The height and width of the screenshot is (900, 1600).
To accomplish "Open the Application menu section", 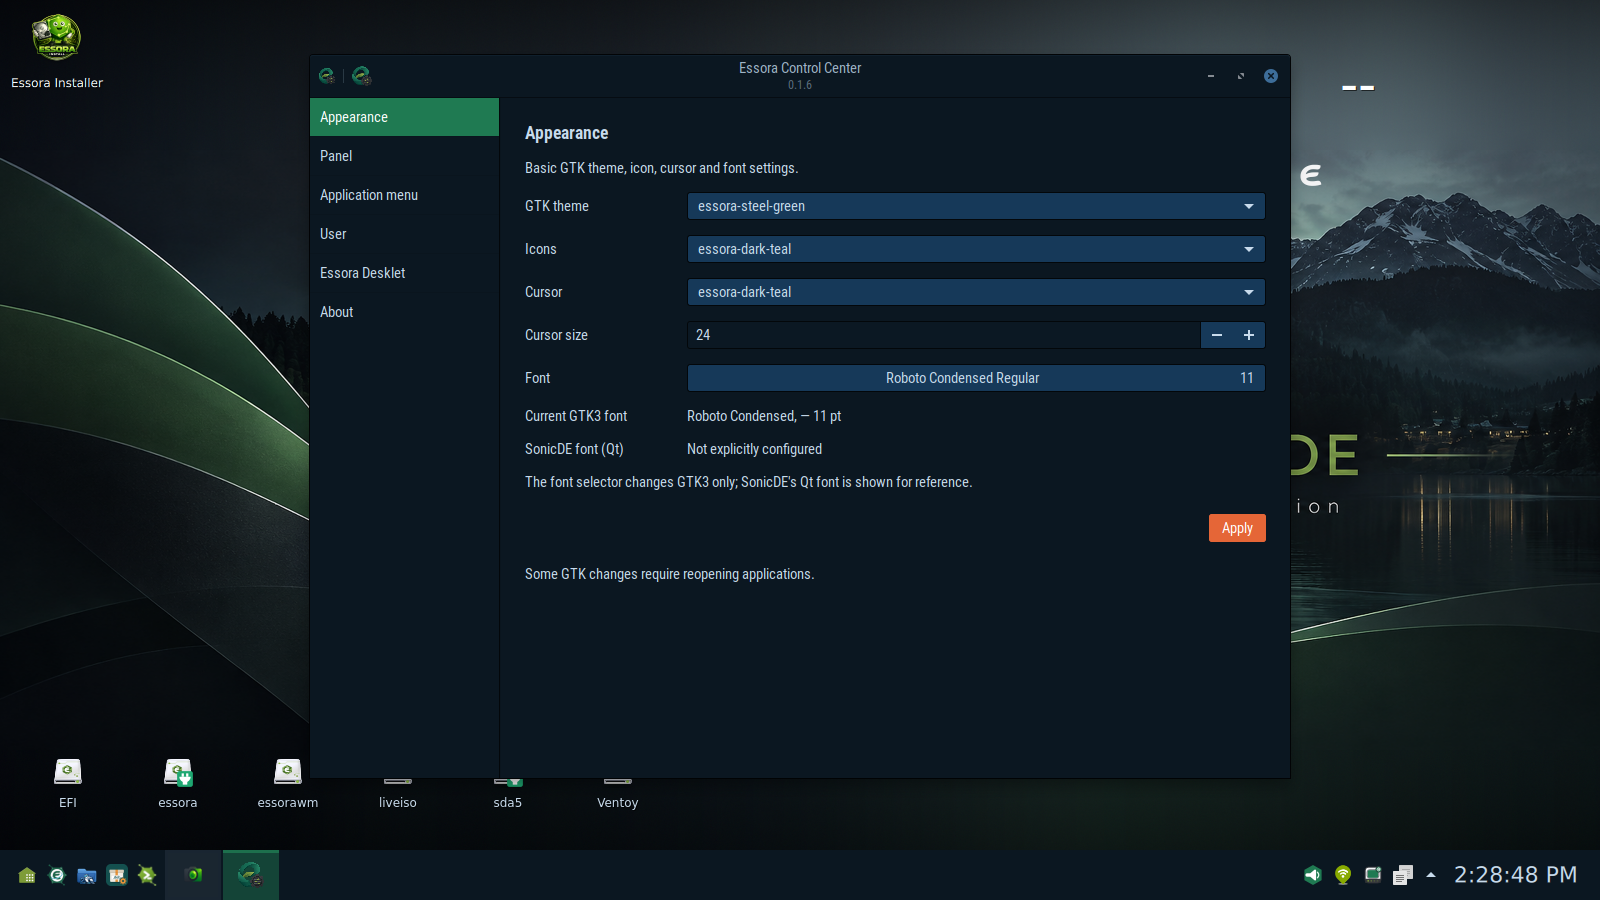I will [x=404, y=195].
